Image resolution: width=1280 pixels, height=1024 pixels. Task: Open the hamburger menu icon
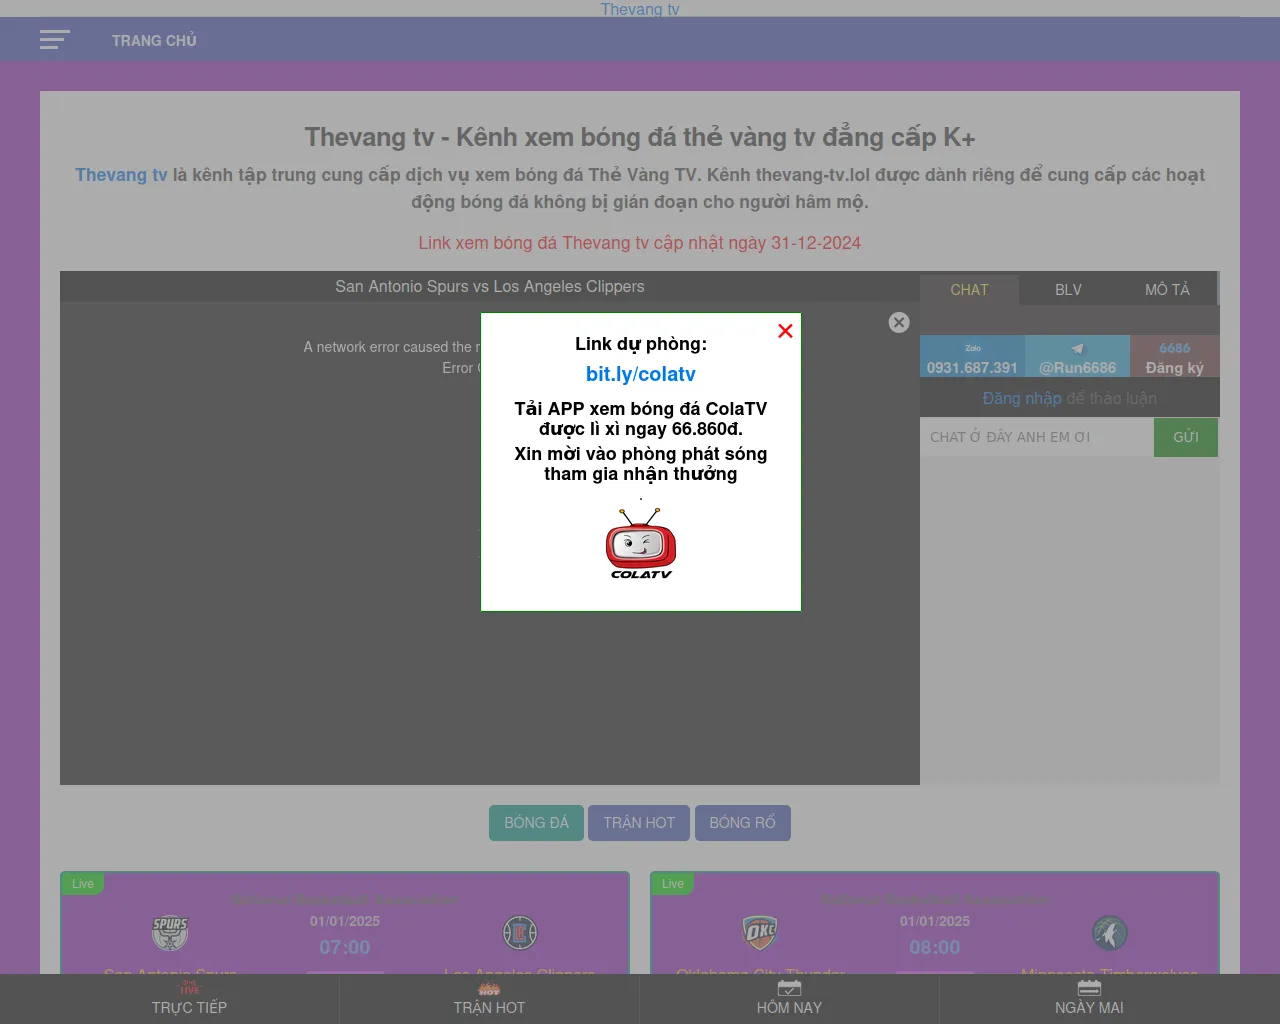click(55, 40)
